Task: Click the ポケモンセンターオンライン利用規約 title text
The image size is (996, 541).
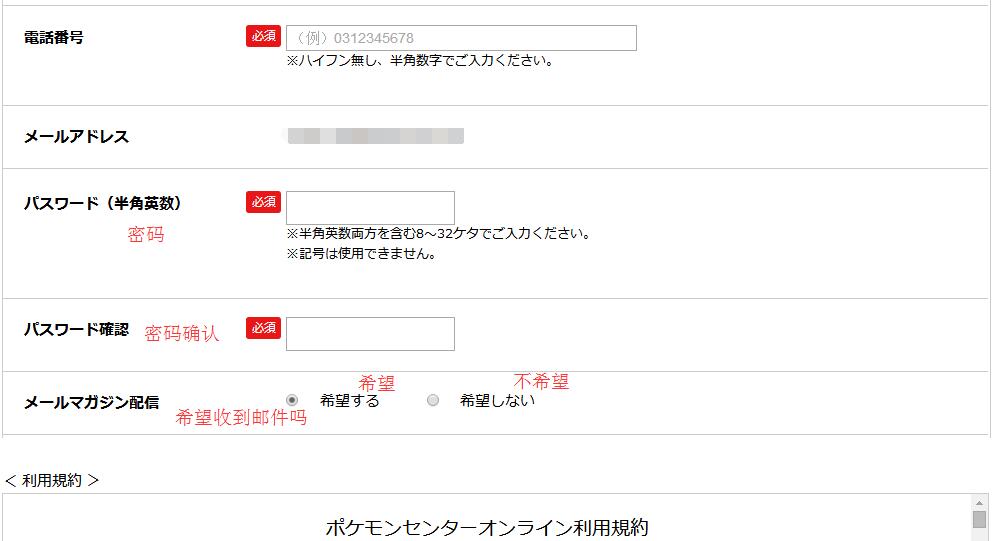Action: (487, 527)
